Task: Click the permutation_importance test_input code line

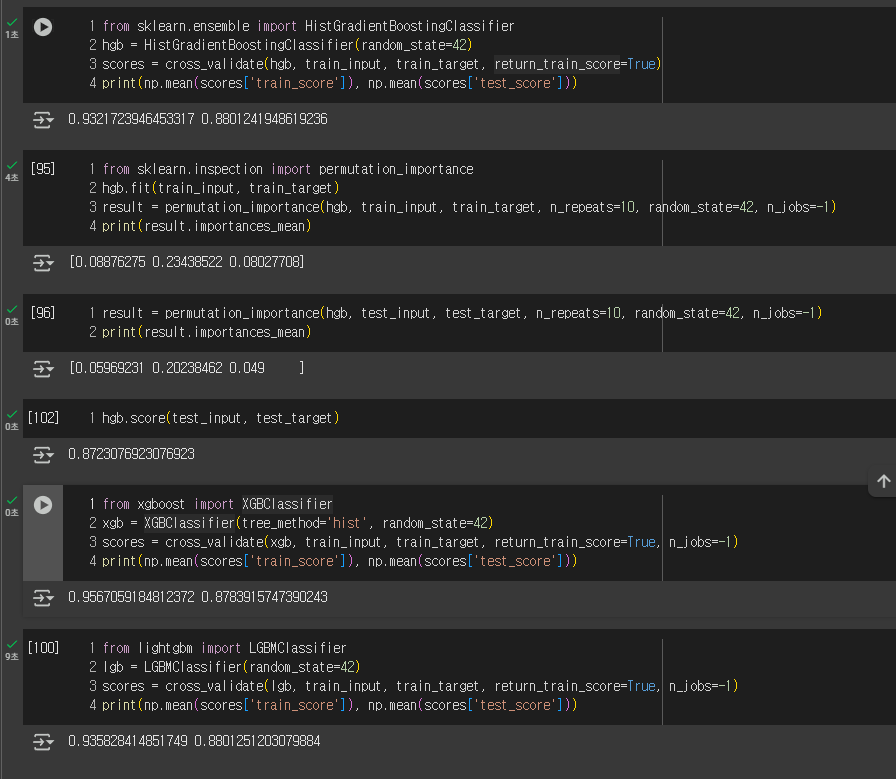Action: pyautogui.click(x=462, y=313)
